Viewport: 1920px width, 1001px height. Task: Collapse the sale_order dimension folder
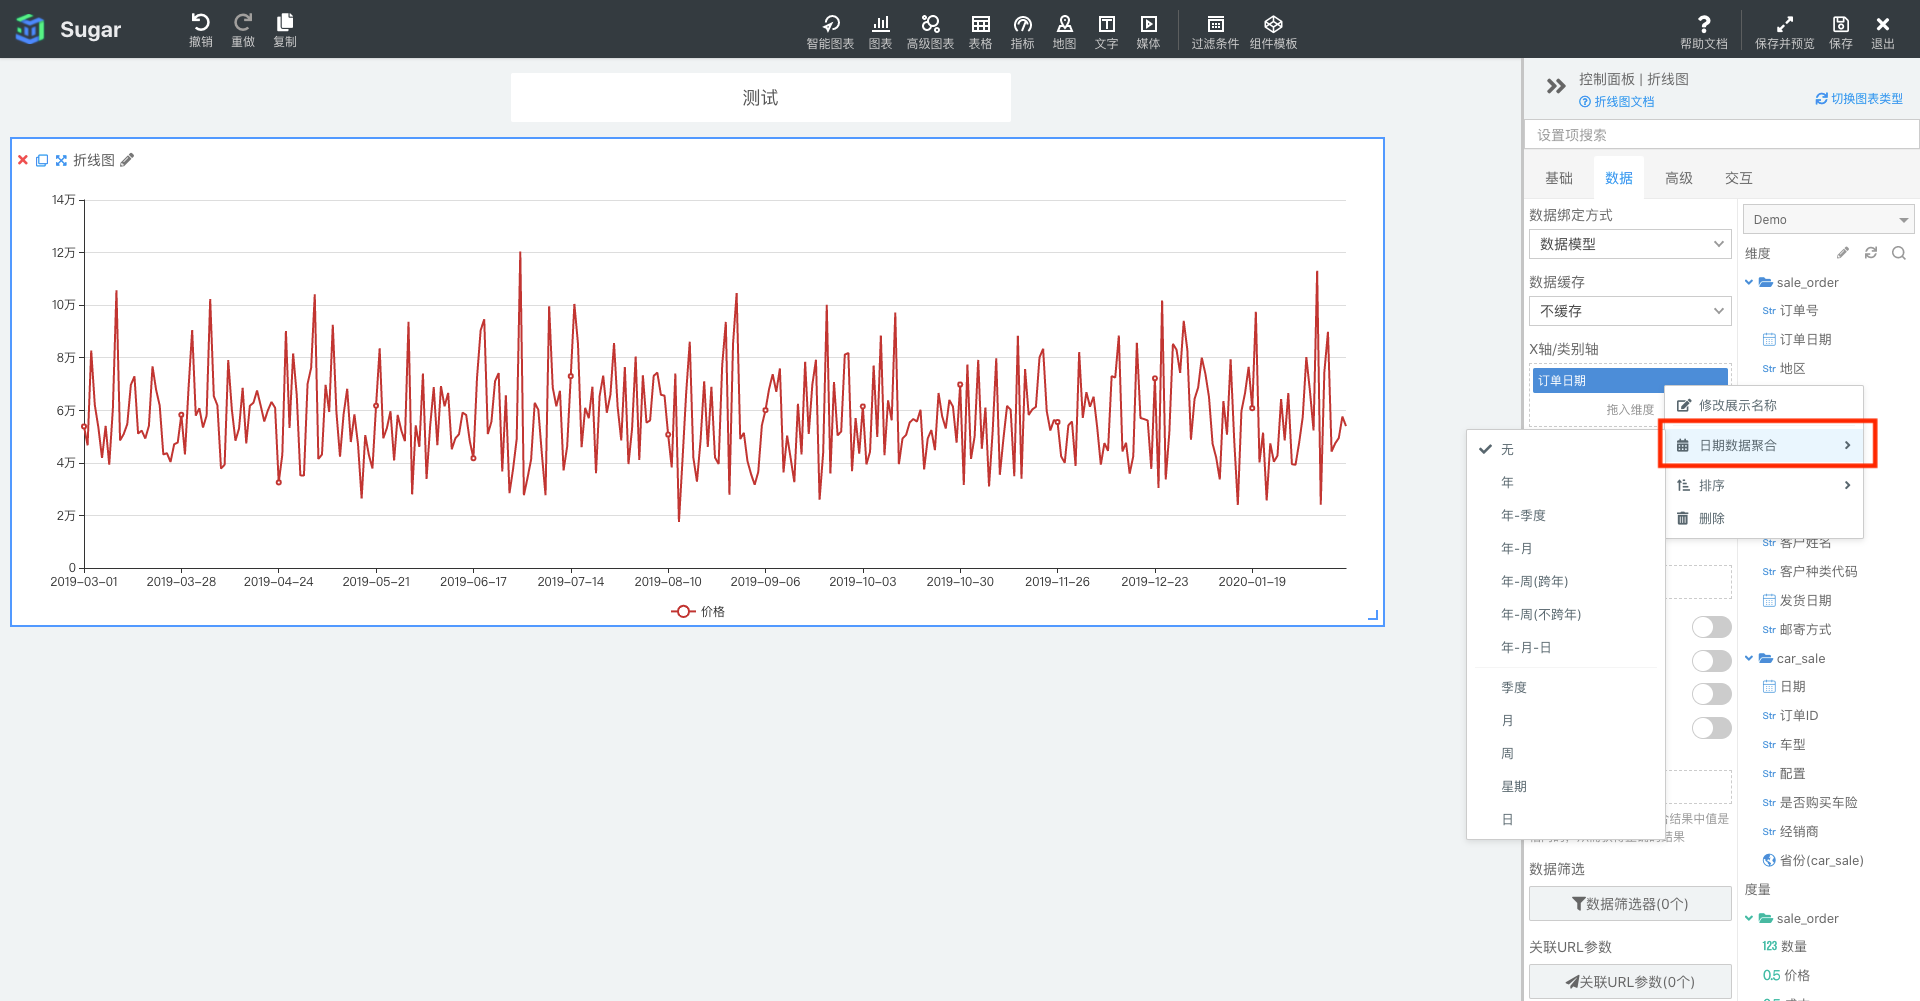click(x=1748, y=282)
